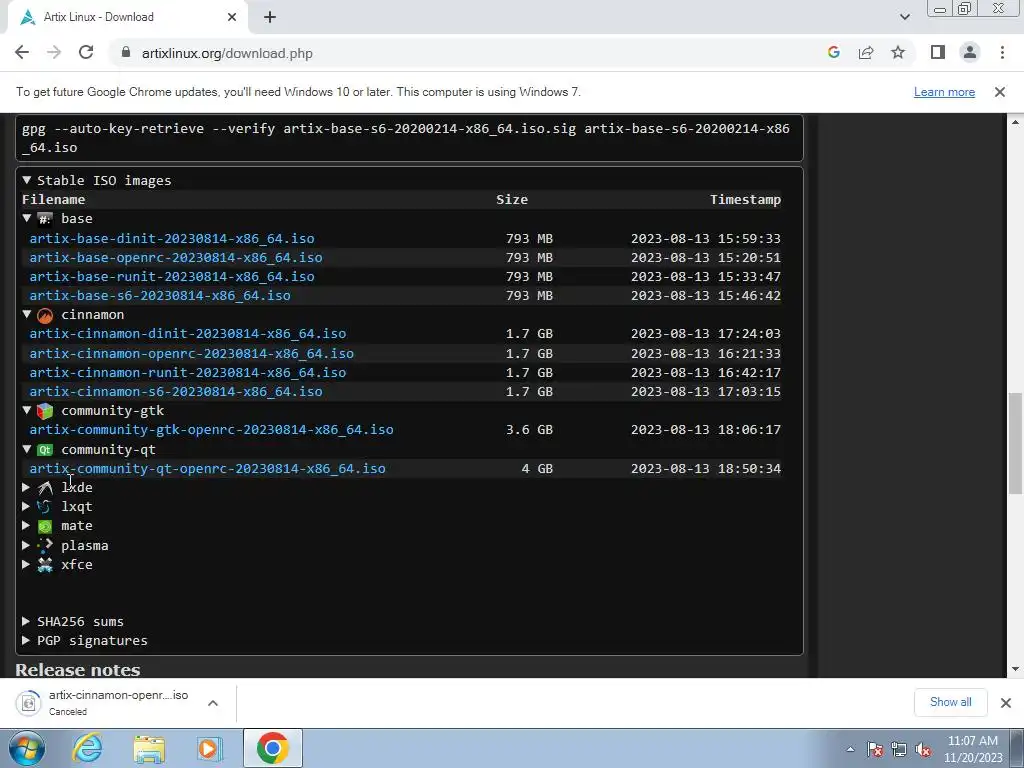Screen dimensions: 1024x768
Task: Expand the SHA256 sums section
Action: (x=25, y=621)
